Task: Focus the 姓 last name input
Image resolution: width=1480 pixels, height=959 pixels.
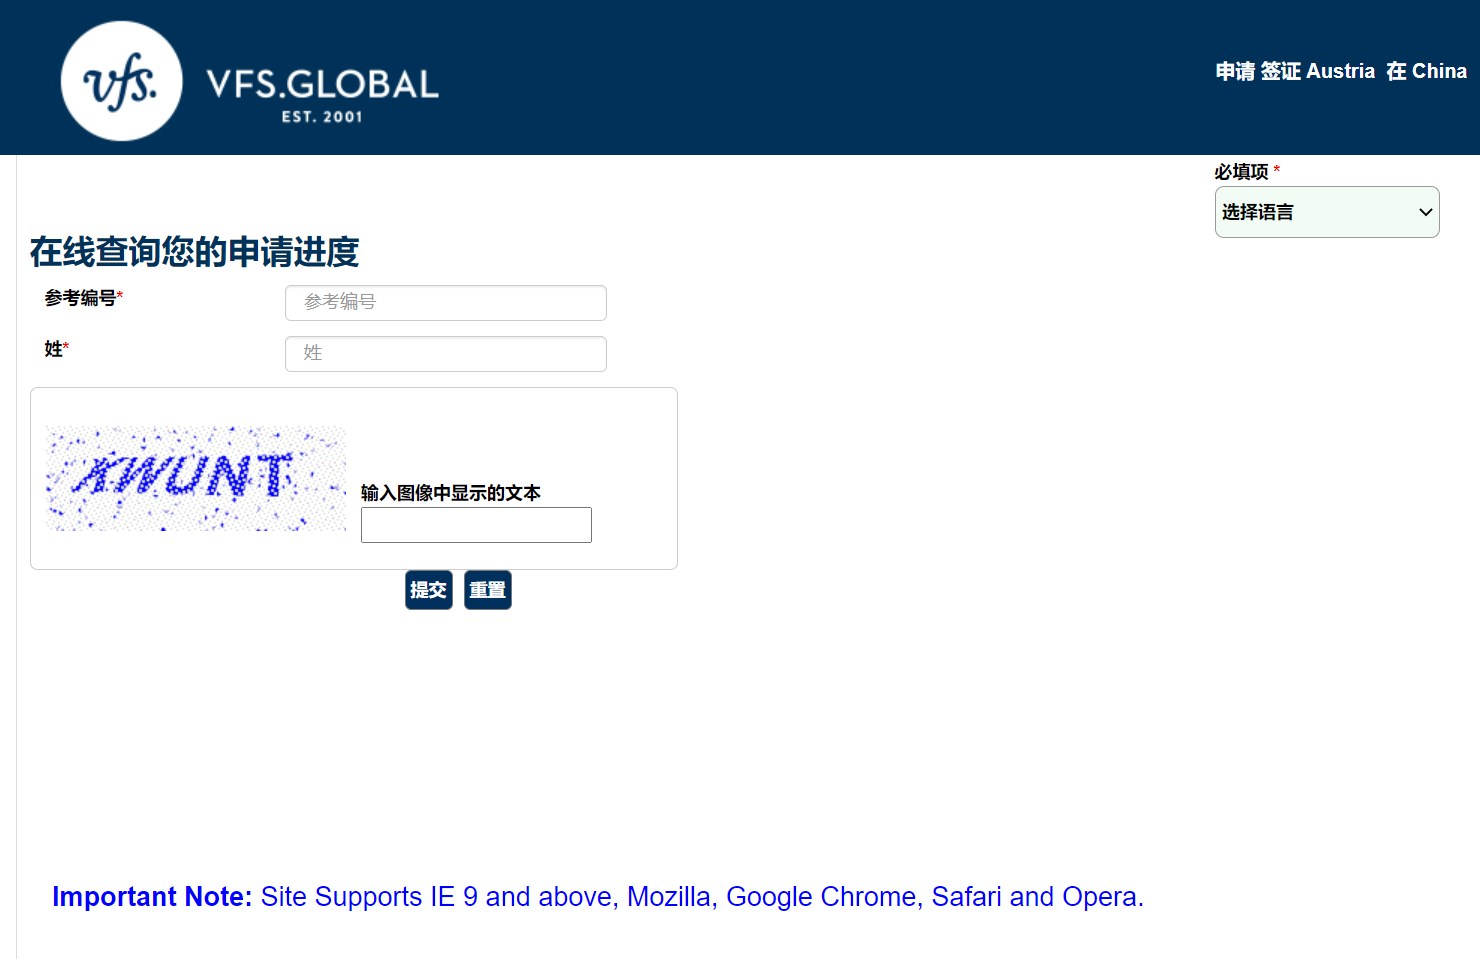Action: 446,354
